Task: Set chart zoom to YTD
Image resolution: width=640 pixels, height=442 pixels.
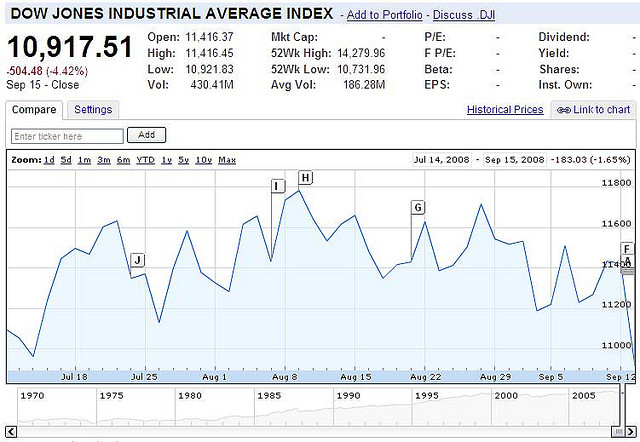Action: click(145, 160)
